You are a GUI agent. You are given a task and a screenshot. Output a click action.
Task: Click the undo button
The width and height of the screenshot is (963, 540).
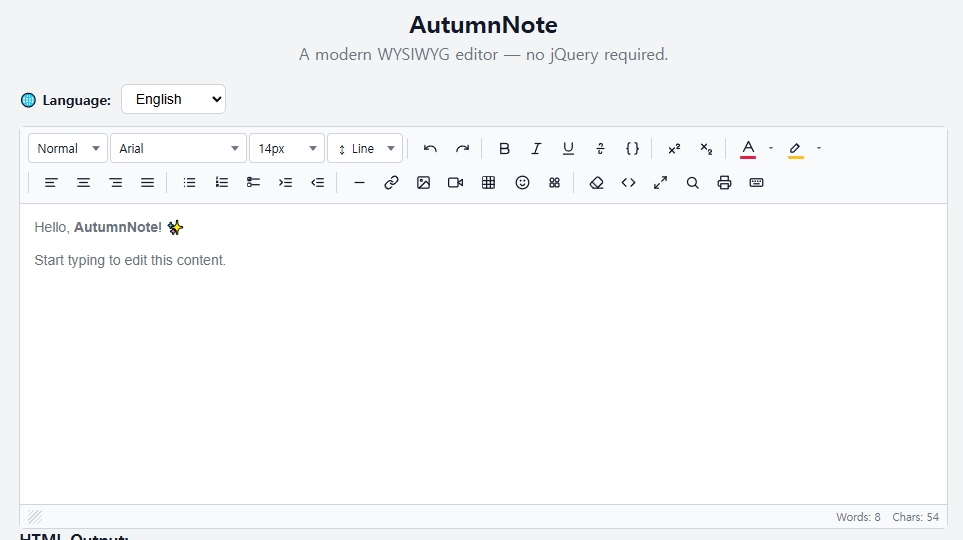430,149
